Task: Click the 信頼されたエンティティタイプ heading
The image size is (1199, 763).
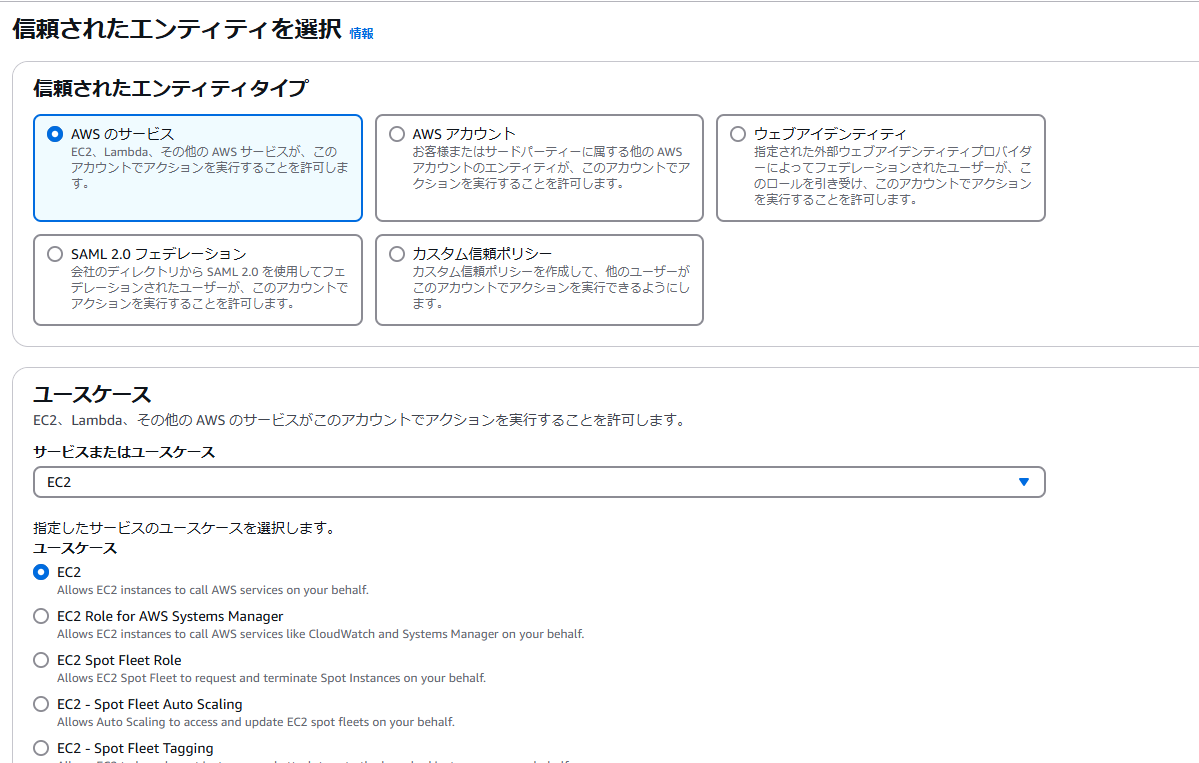Action: (171, 89)
